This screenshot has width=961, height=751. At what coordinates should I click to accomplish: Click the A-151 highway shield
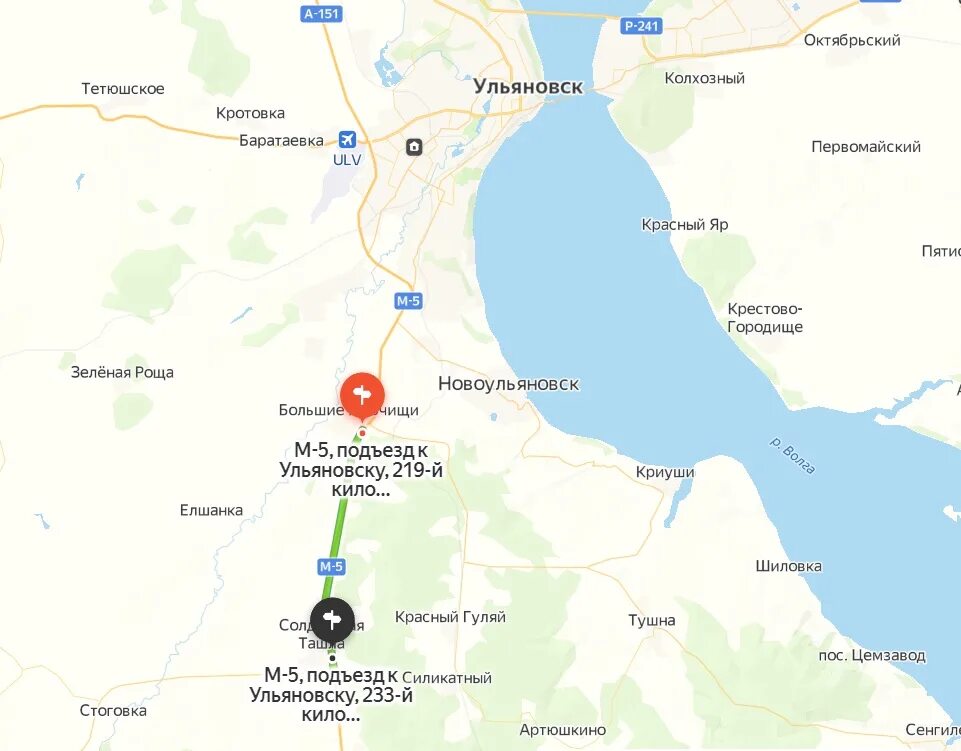[322, 13]
